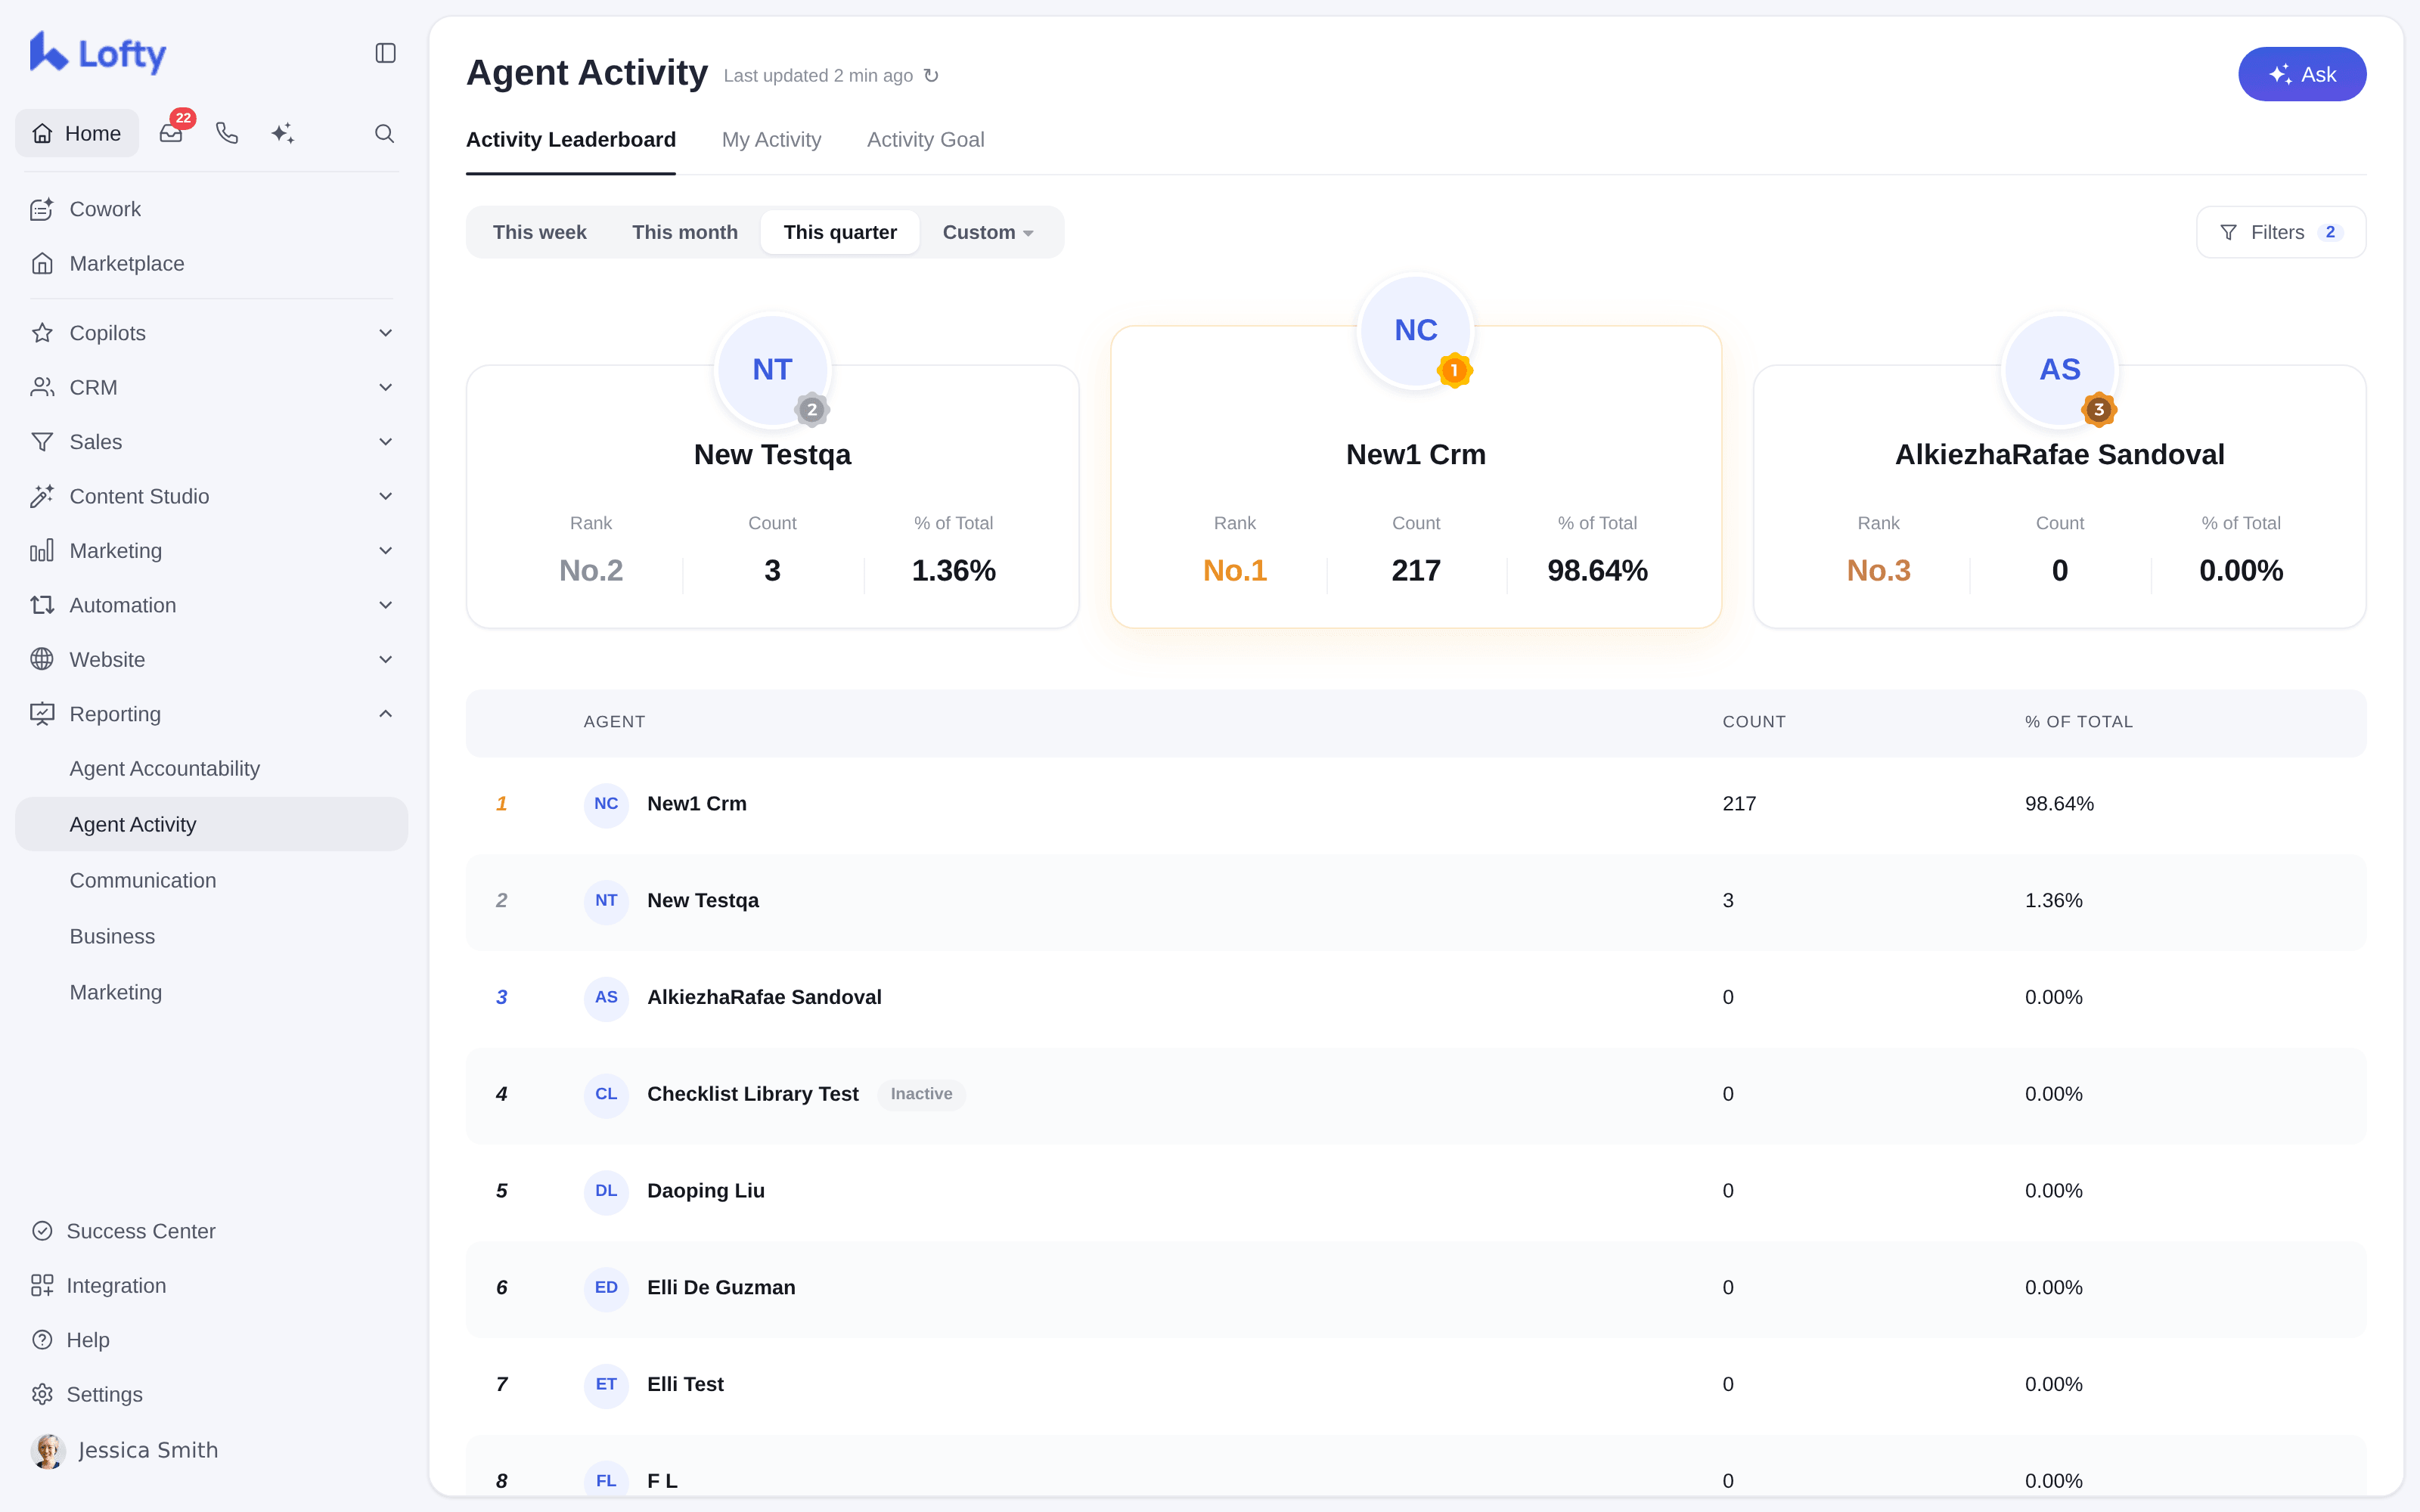The height and width of the screenshot is (1512, 2420).
Task: Refresh the last updated data
Action: point(931,76)
